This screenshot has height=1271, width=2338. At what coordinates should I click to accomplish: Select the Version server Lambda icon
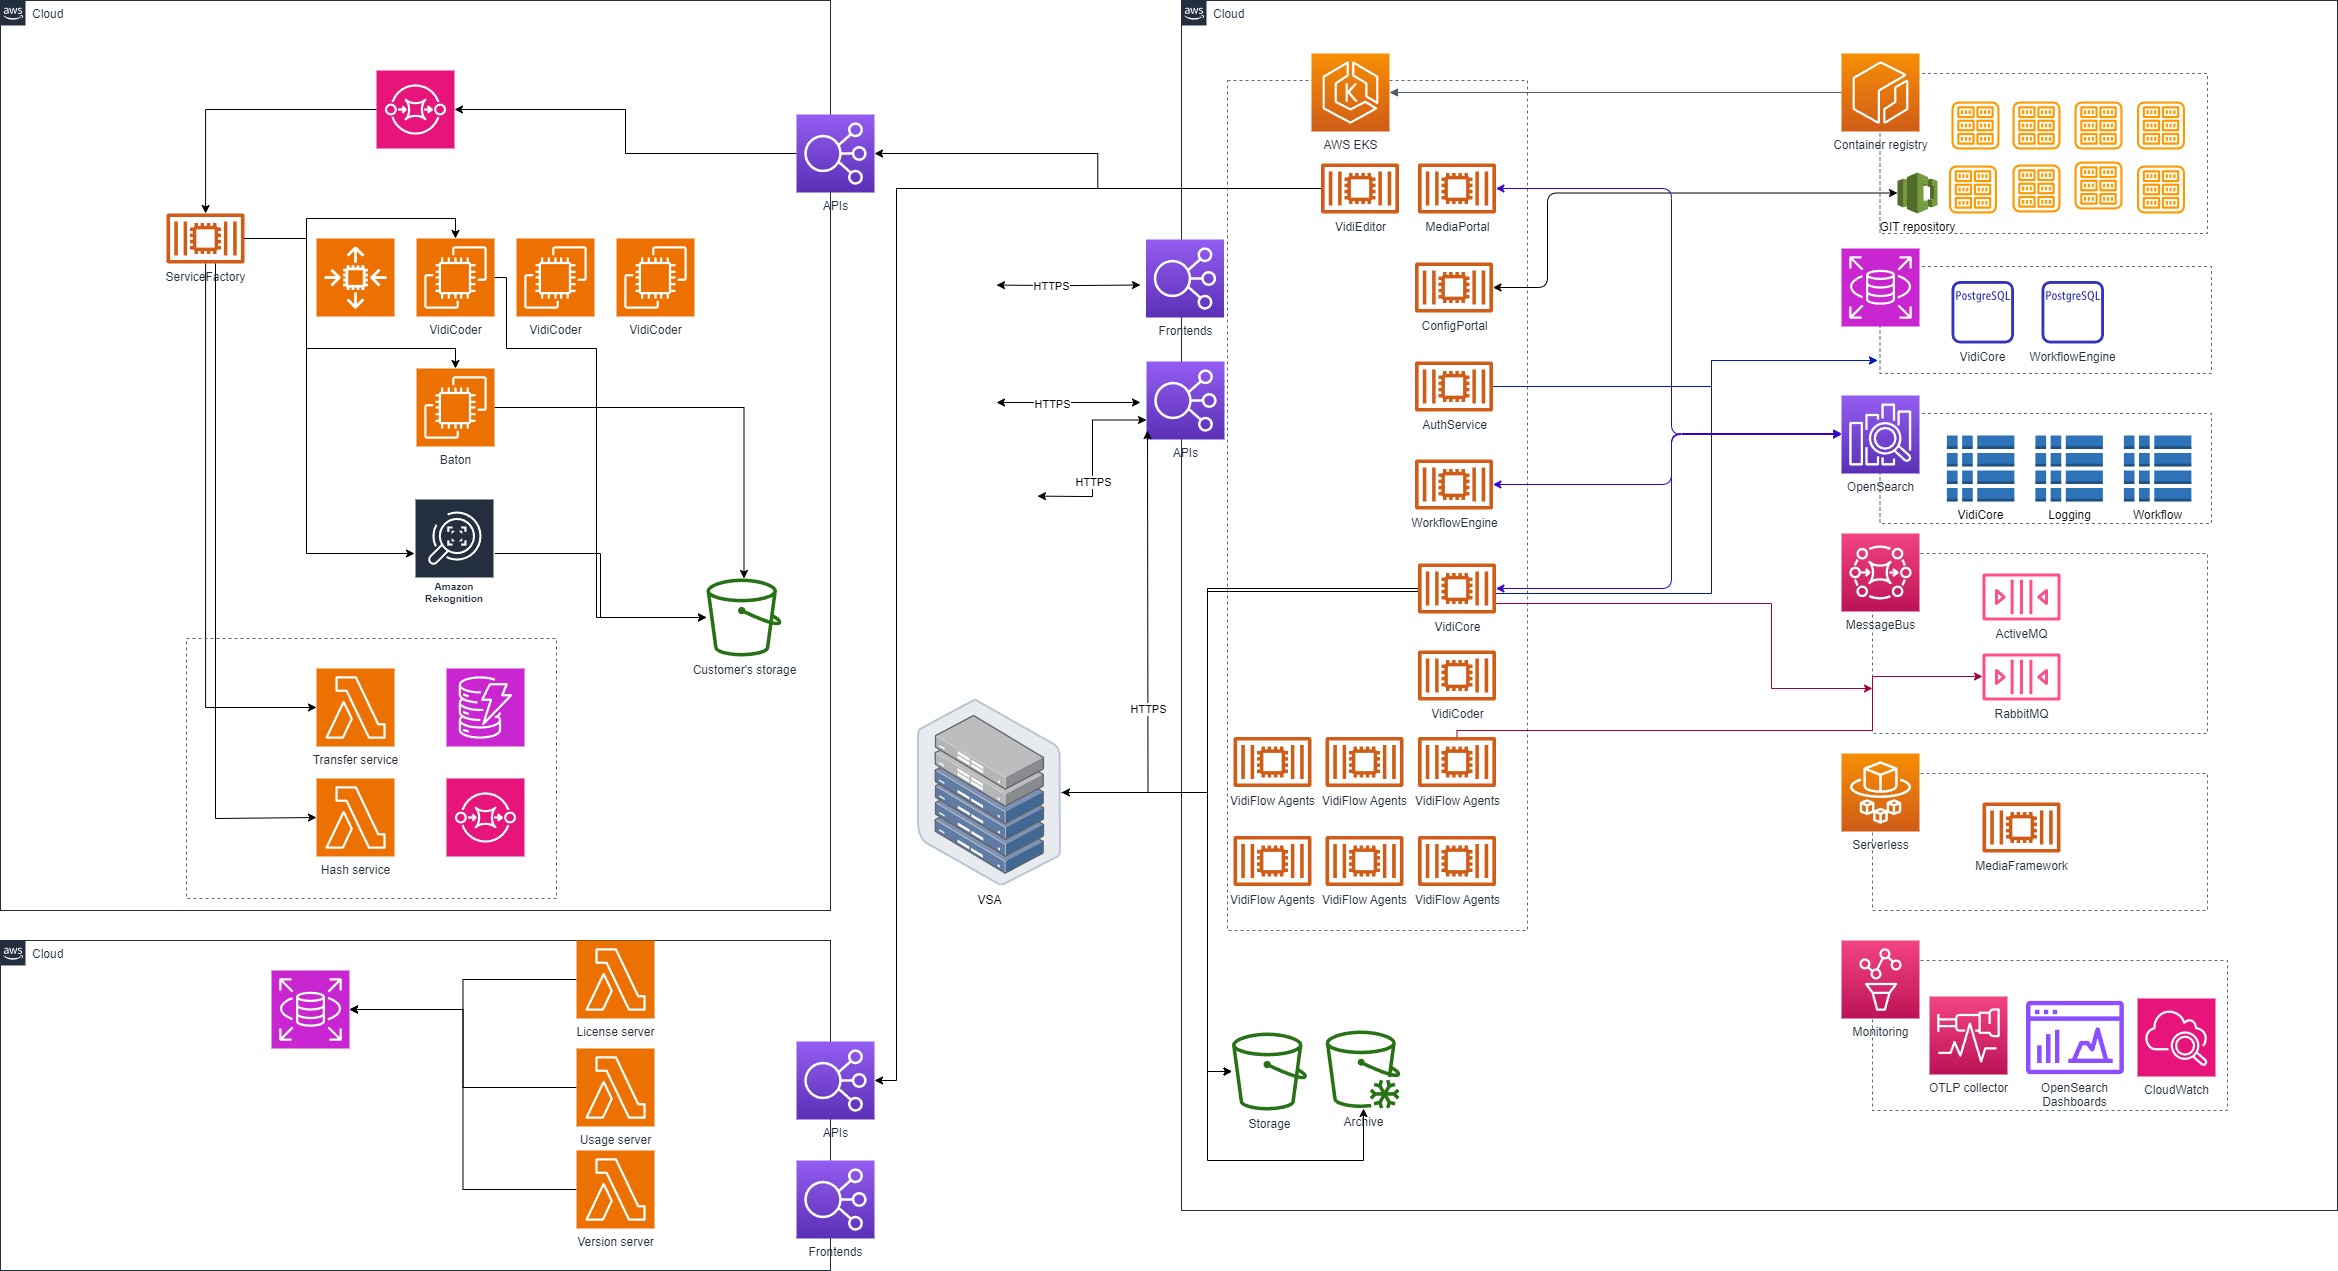pyautogui.click(x=615, y=1189)
